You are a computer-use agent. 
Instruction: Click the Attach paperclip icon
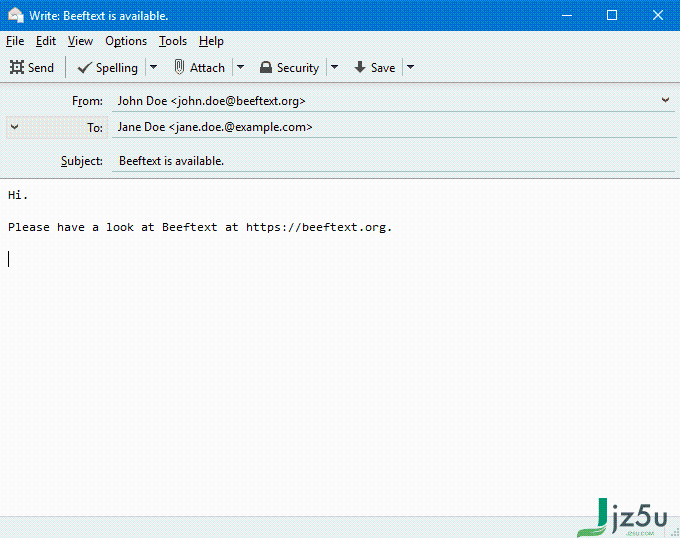(179, 67)
